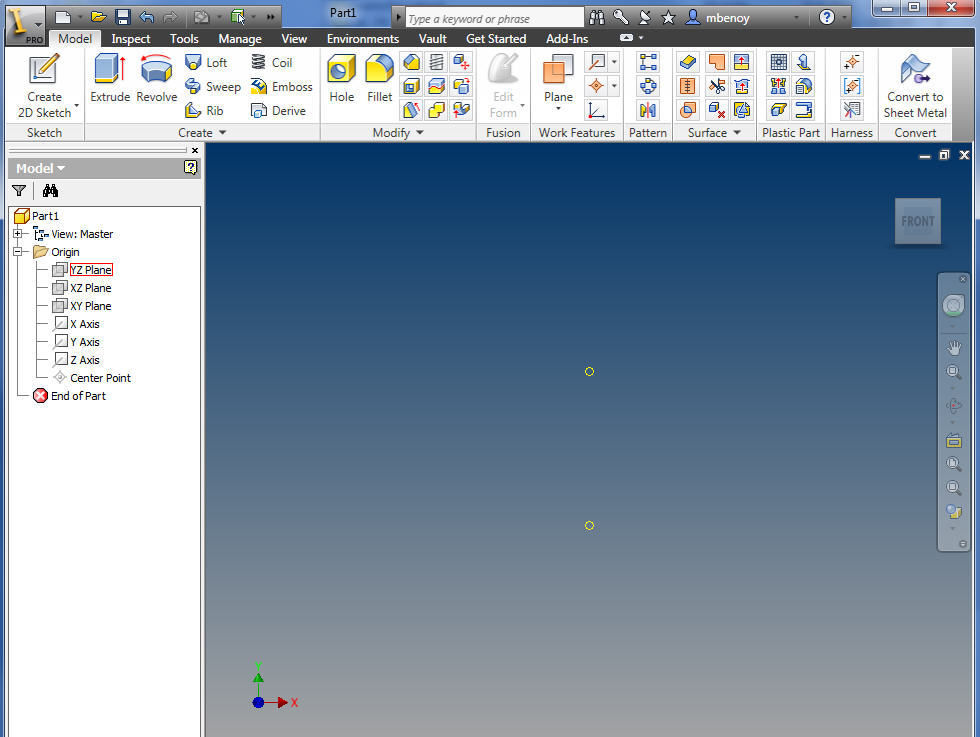Screen dimensions: 980x737
Task: Expand the View: Master node
Action: click(18, 234)
